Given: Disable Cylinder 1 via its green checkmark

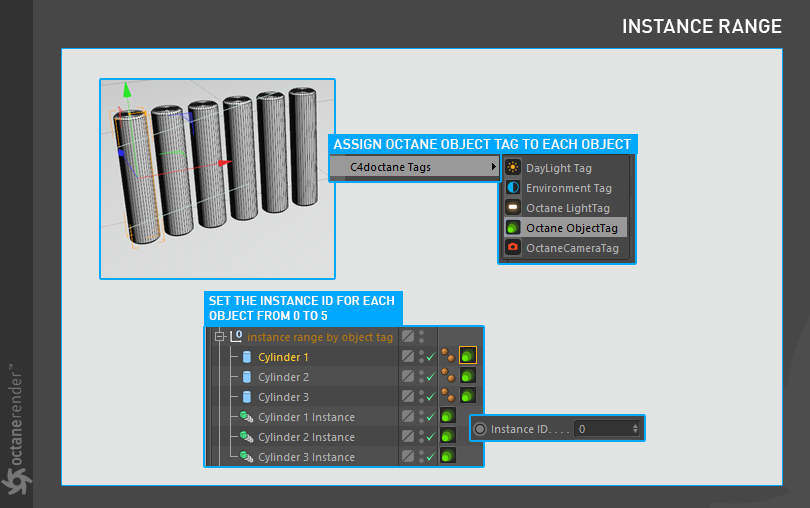Looking at the screenshot, I should 430,357.
